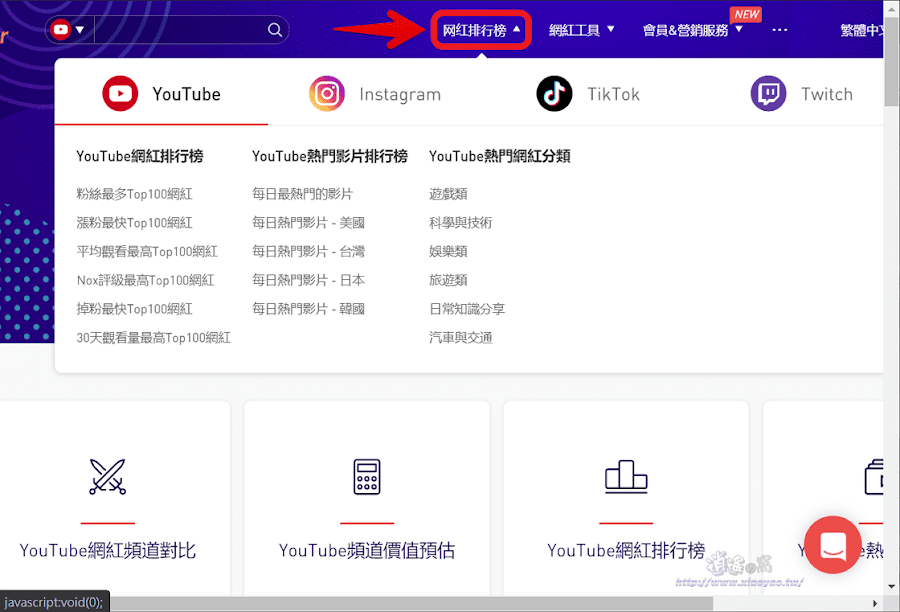Open the three-dots more menu
The image size is (900, 612).
coord(779,30)
